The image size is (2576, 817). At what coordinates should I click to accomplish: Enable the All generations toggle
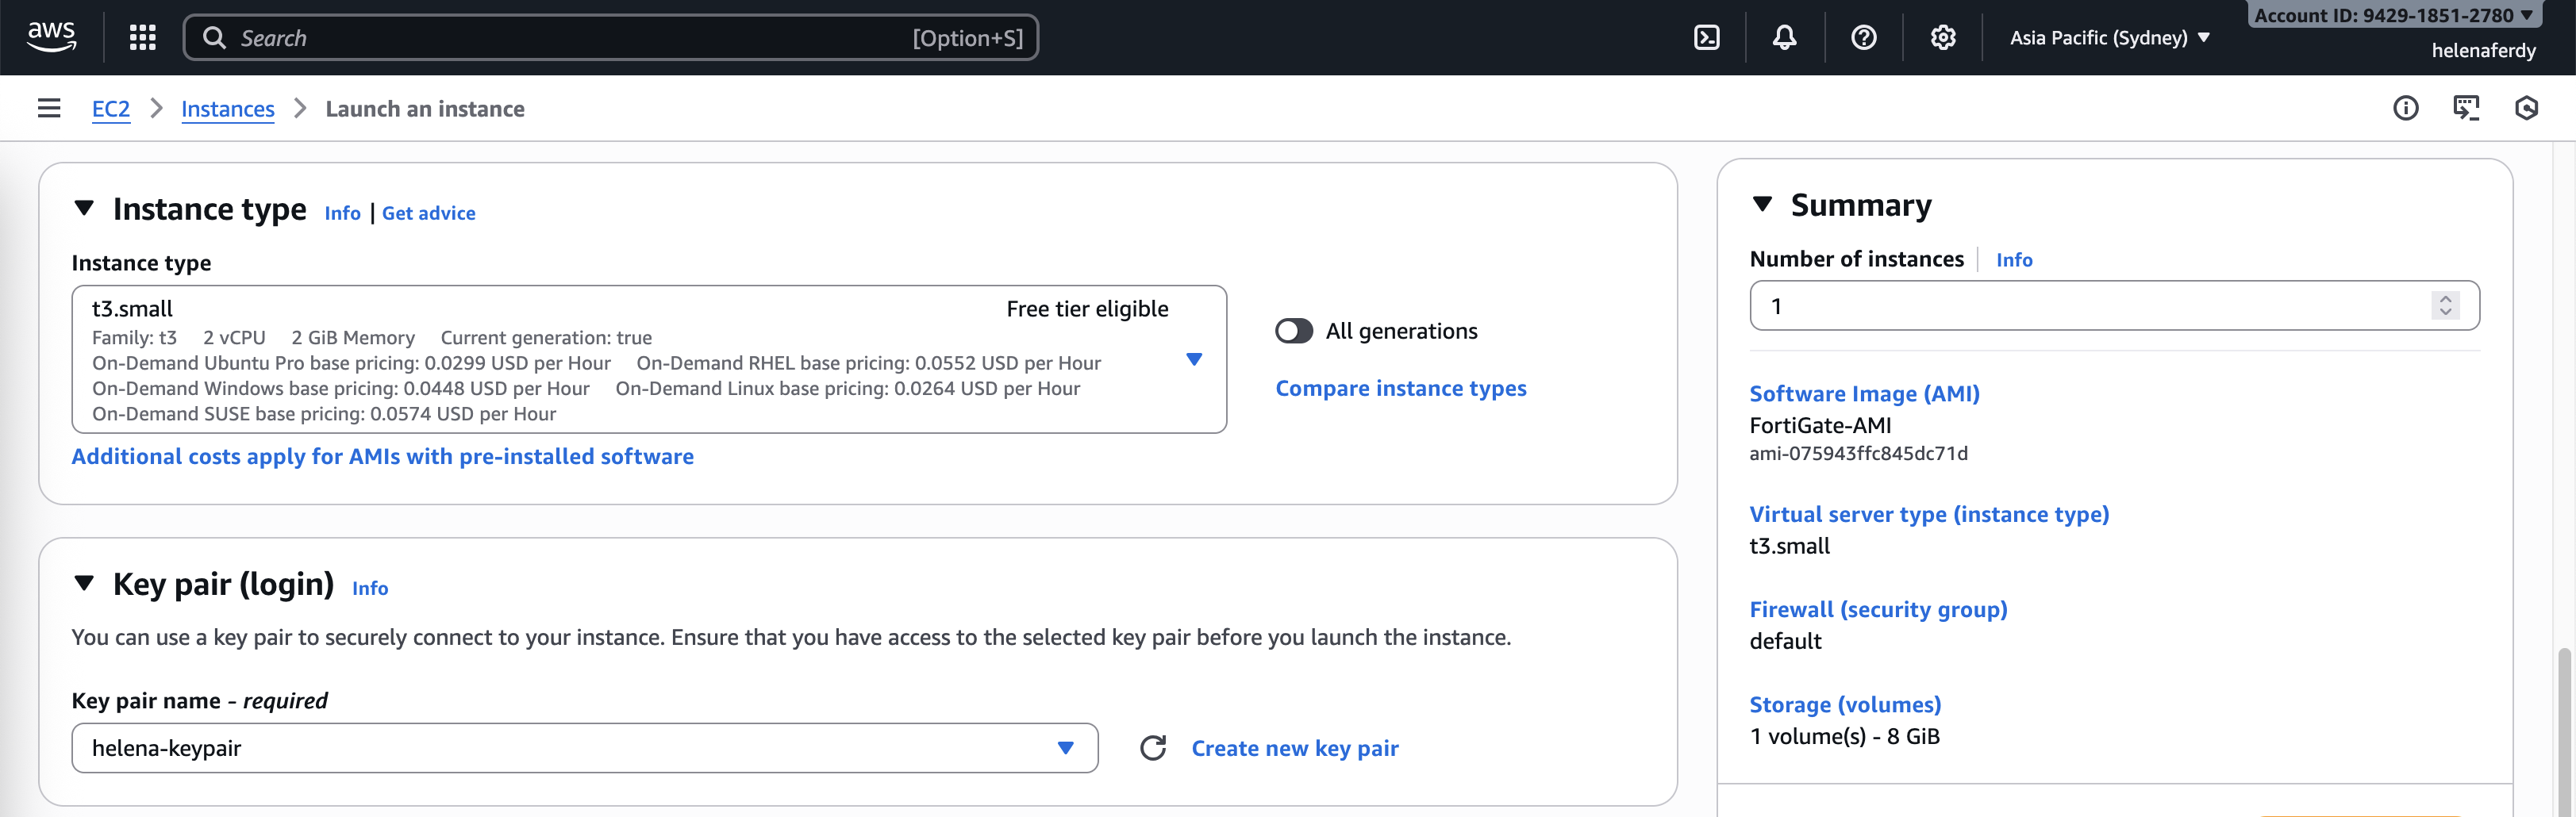coord(1293,331)
